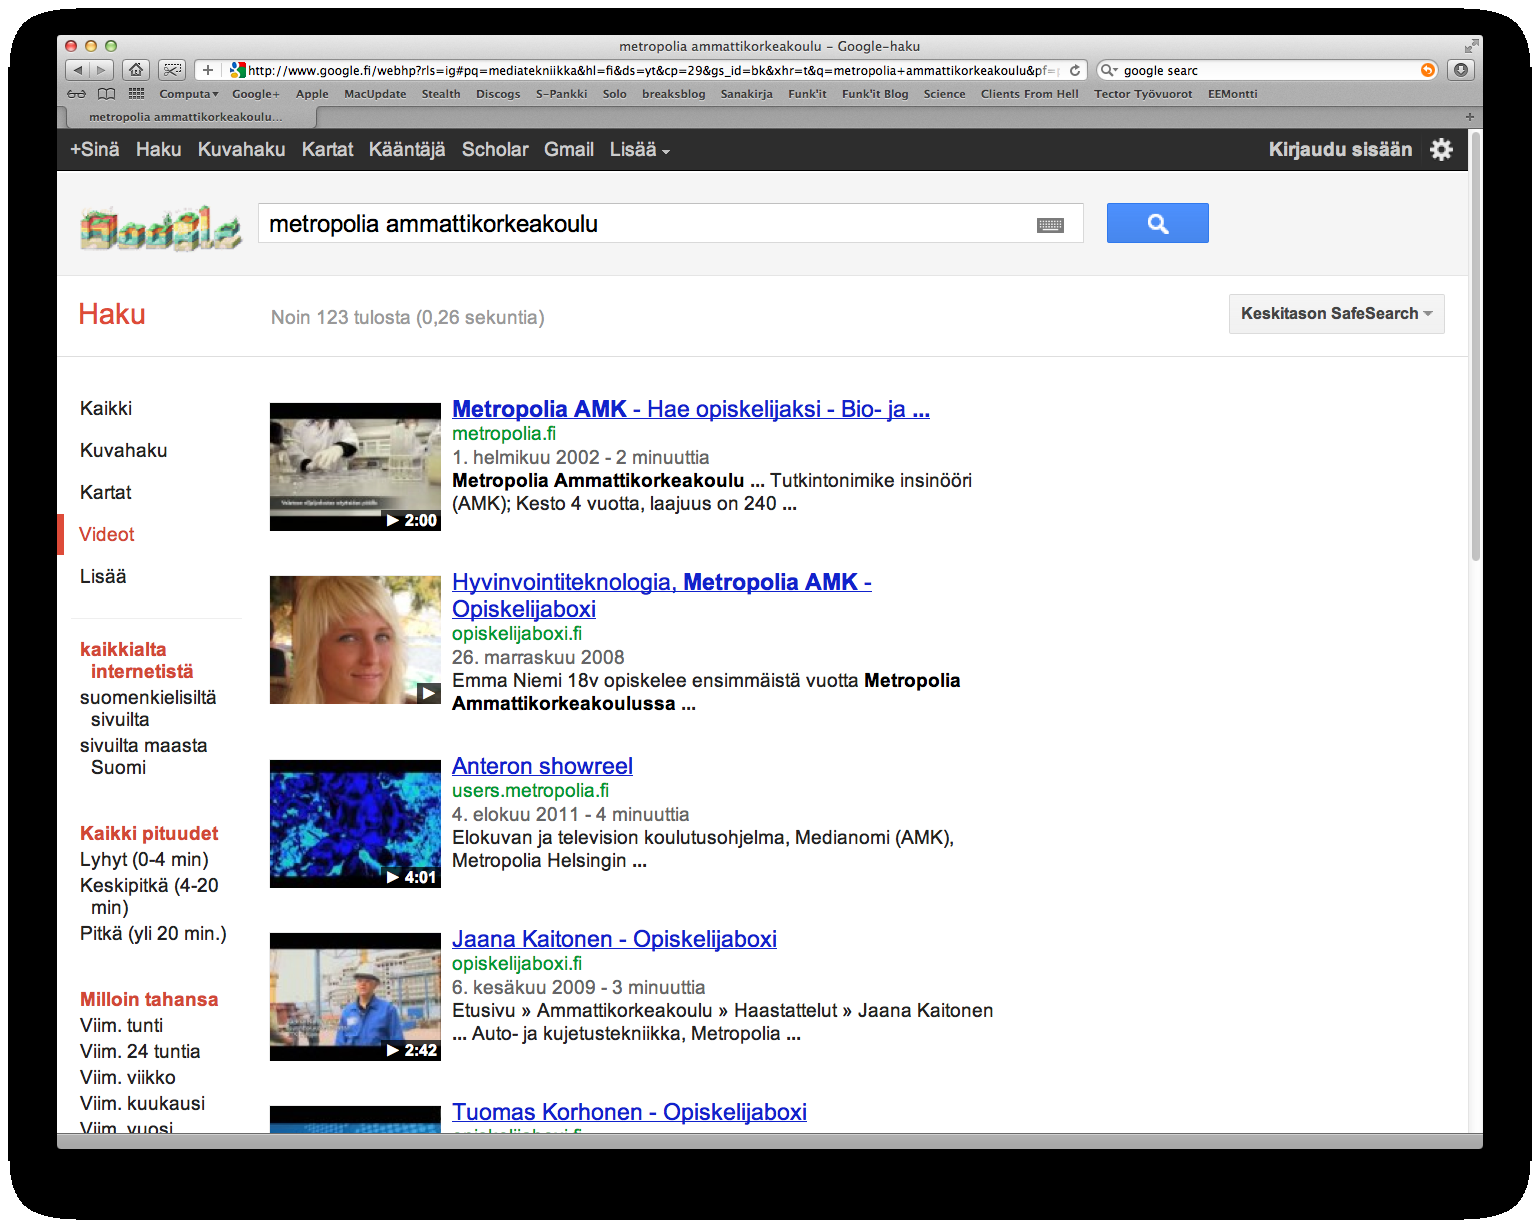The width and height of the screenshot is (1540, 1228).
Task: Filter by Pitkä (yli 20 min.) duration
Action: tap(153, 933)
